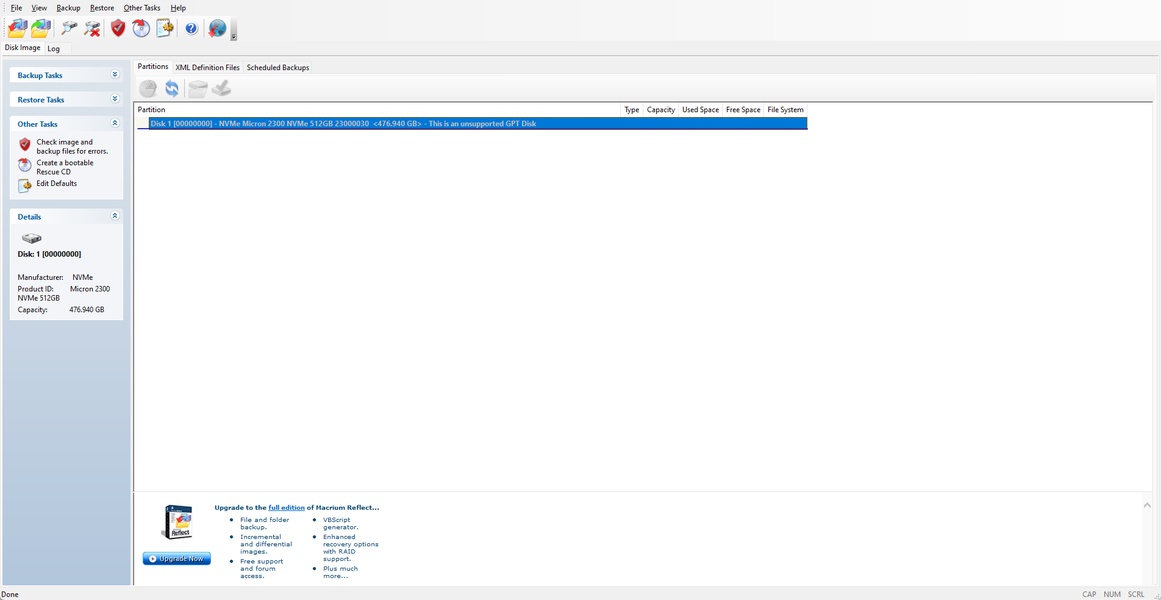This screenshot has height=600, width=1161.
Task: Expand the Restore Tasks panel
Action: pyautogui.click(x=115, y=100)
